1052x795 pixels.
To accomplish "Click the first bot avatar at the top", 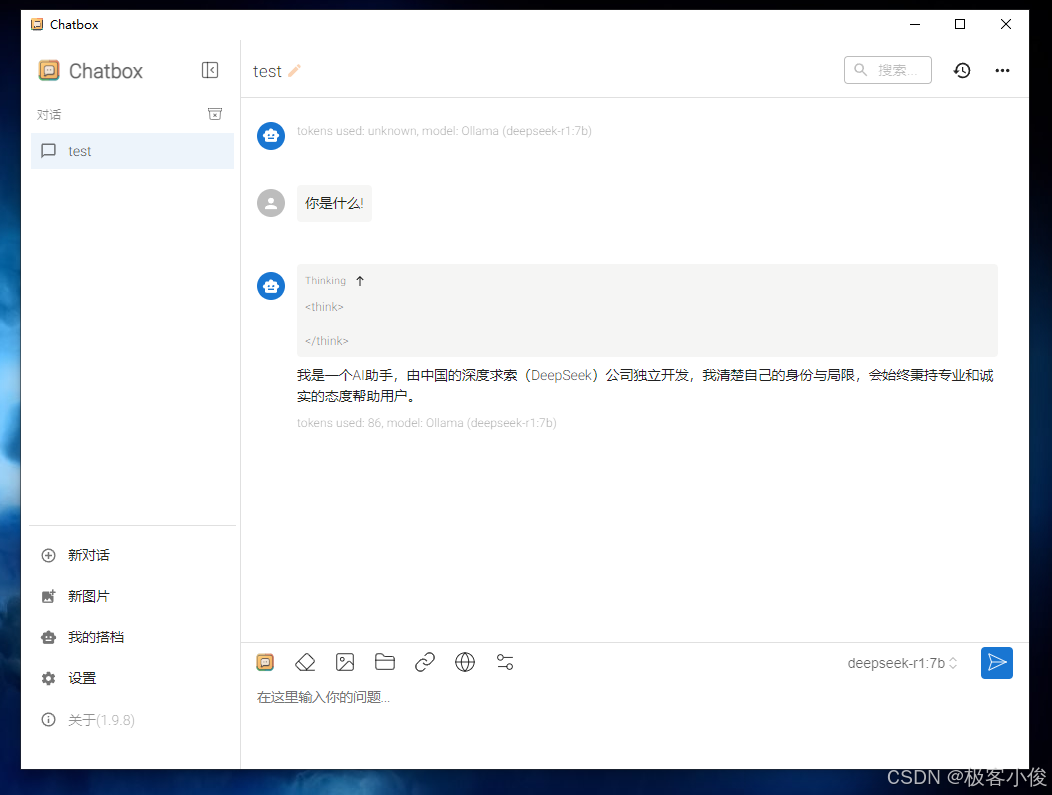I will coord(271,136).
